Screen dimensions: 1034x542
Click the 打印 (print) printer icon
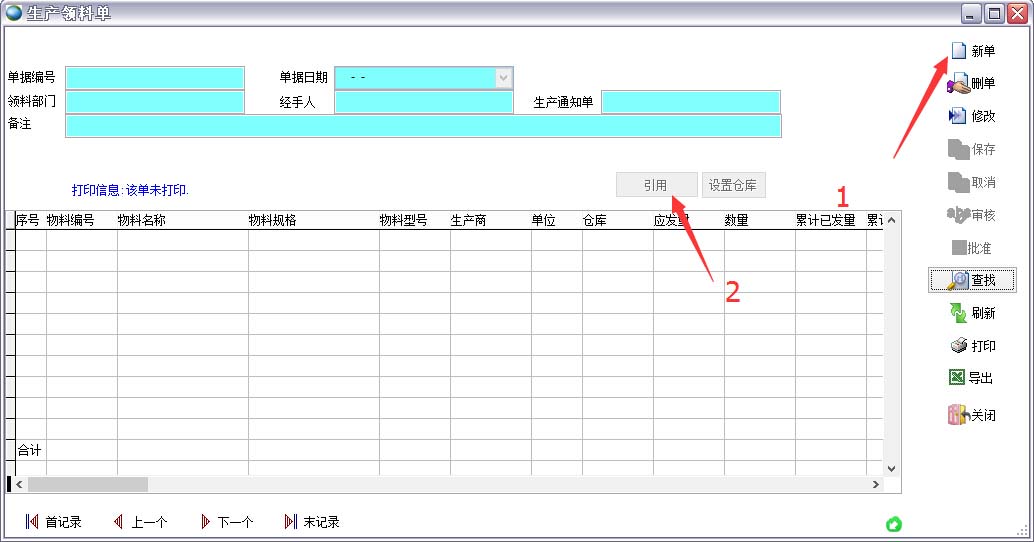tap(957, 346)
